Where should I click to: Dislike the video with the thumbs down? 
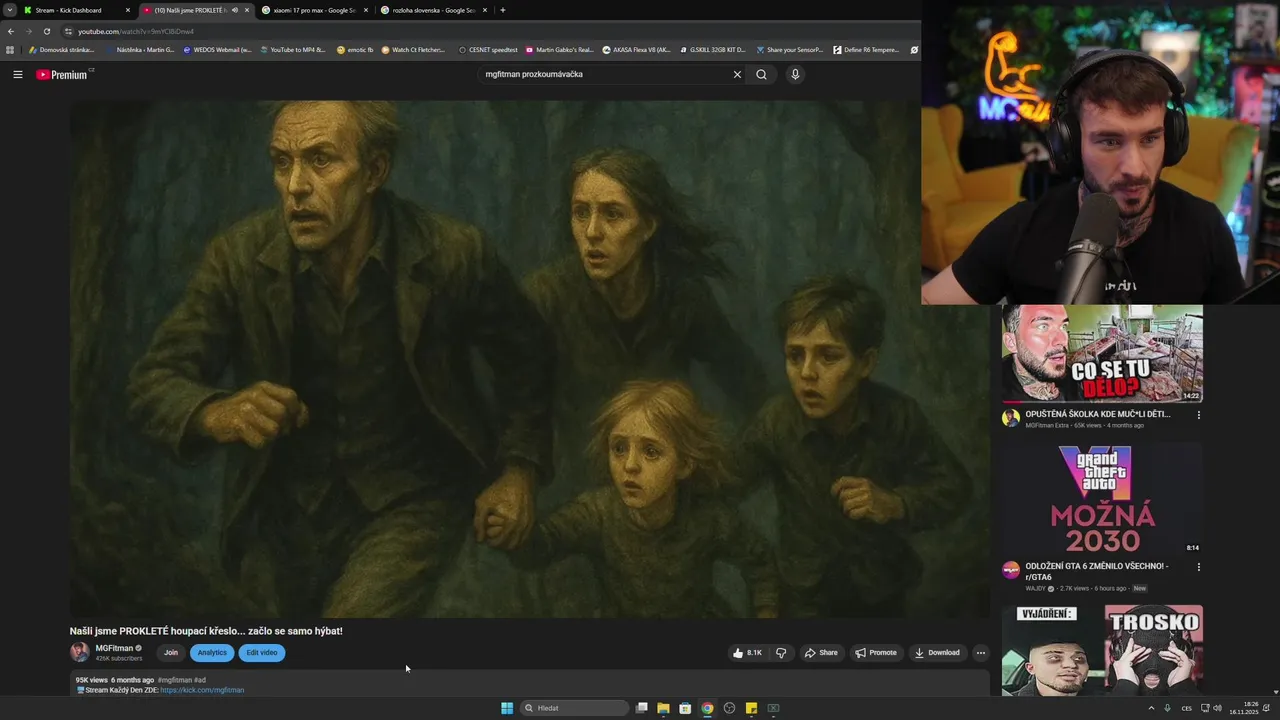781,653
